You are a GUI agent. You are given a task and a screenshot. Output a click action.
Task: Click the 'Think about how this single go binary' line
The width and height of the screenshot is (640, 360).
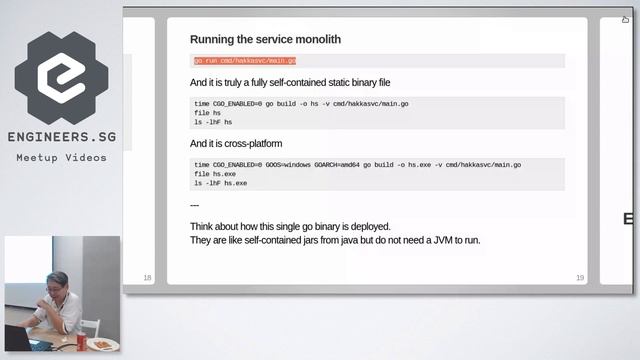(290, 227)
